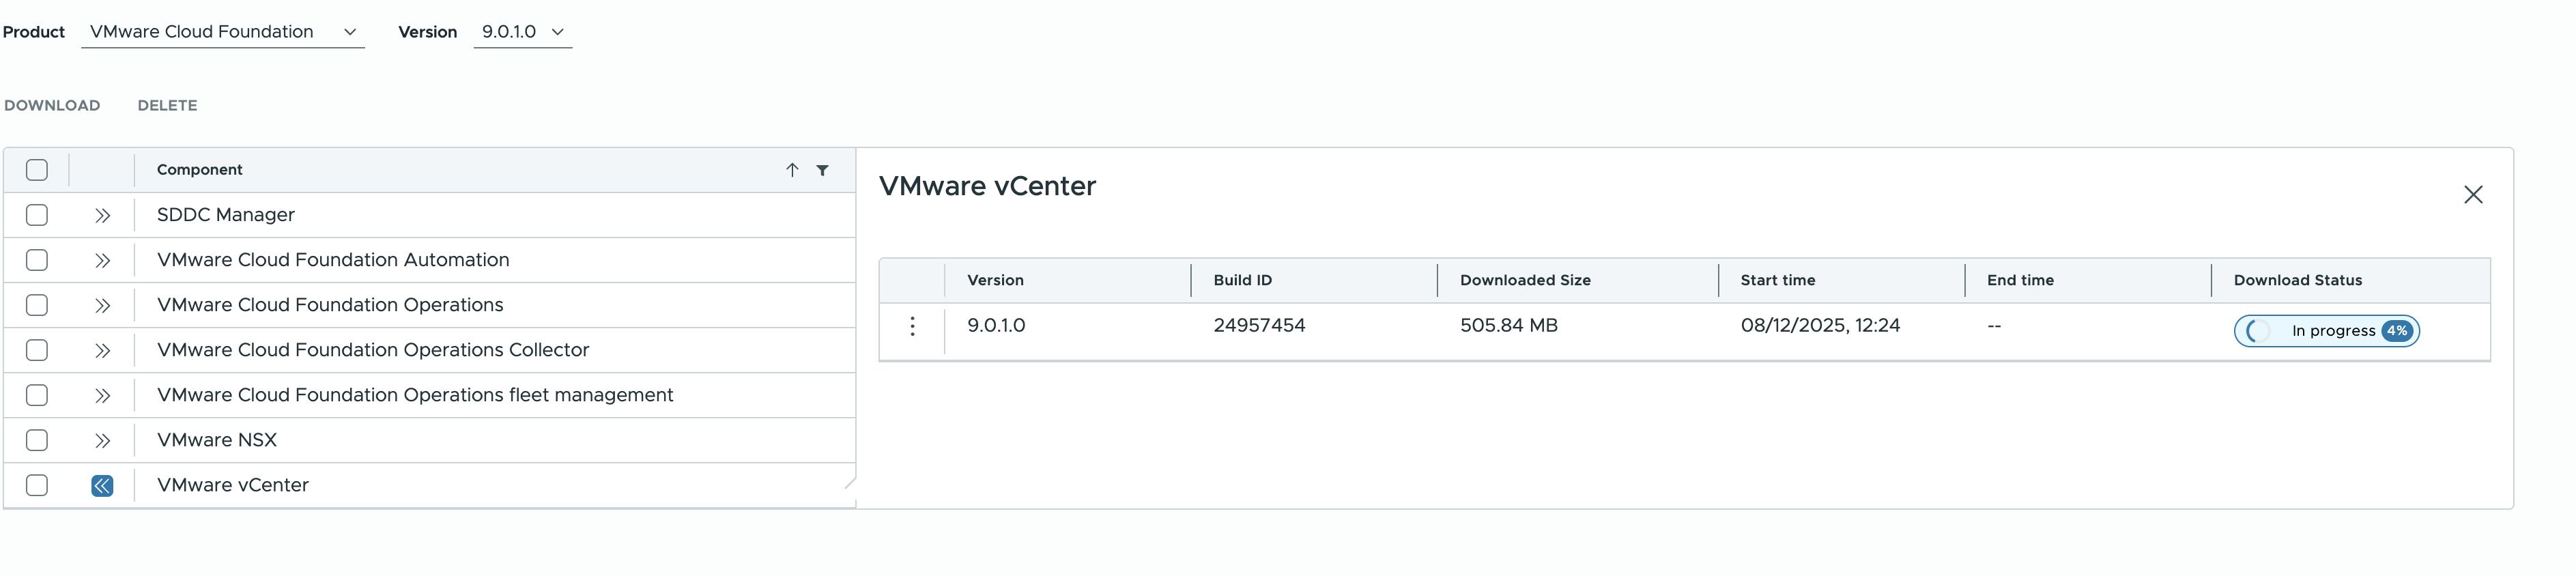Select the VMware vCenter checkbox
This screenshot has height=576, width=2576.
(37, 485)
